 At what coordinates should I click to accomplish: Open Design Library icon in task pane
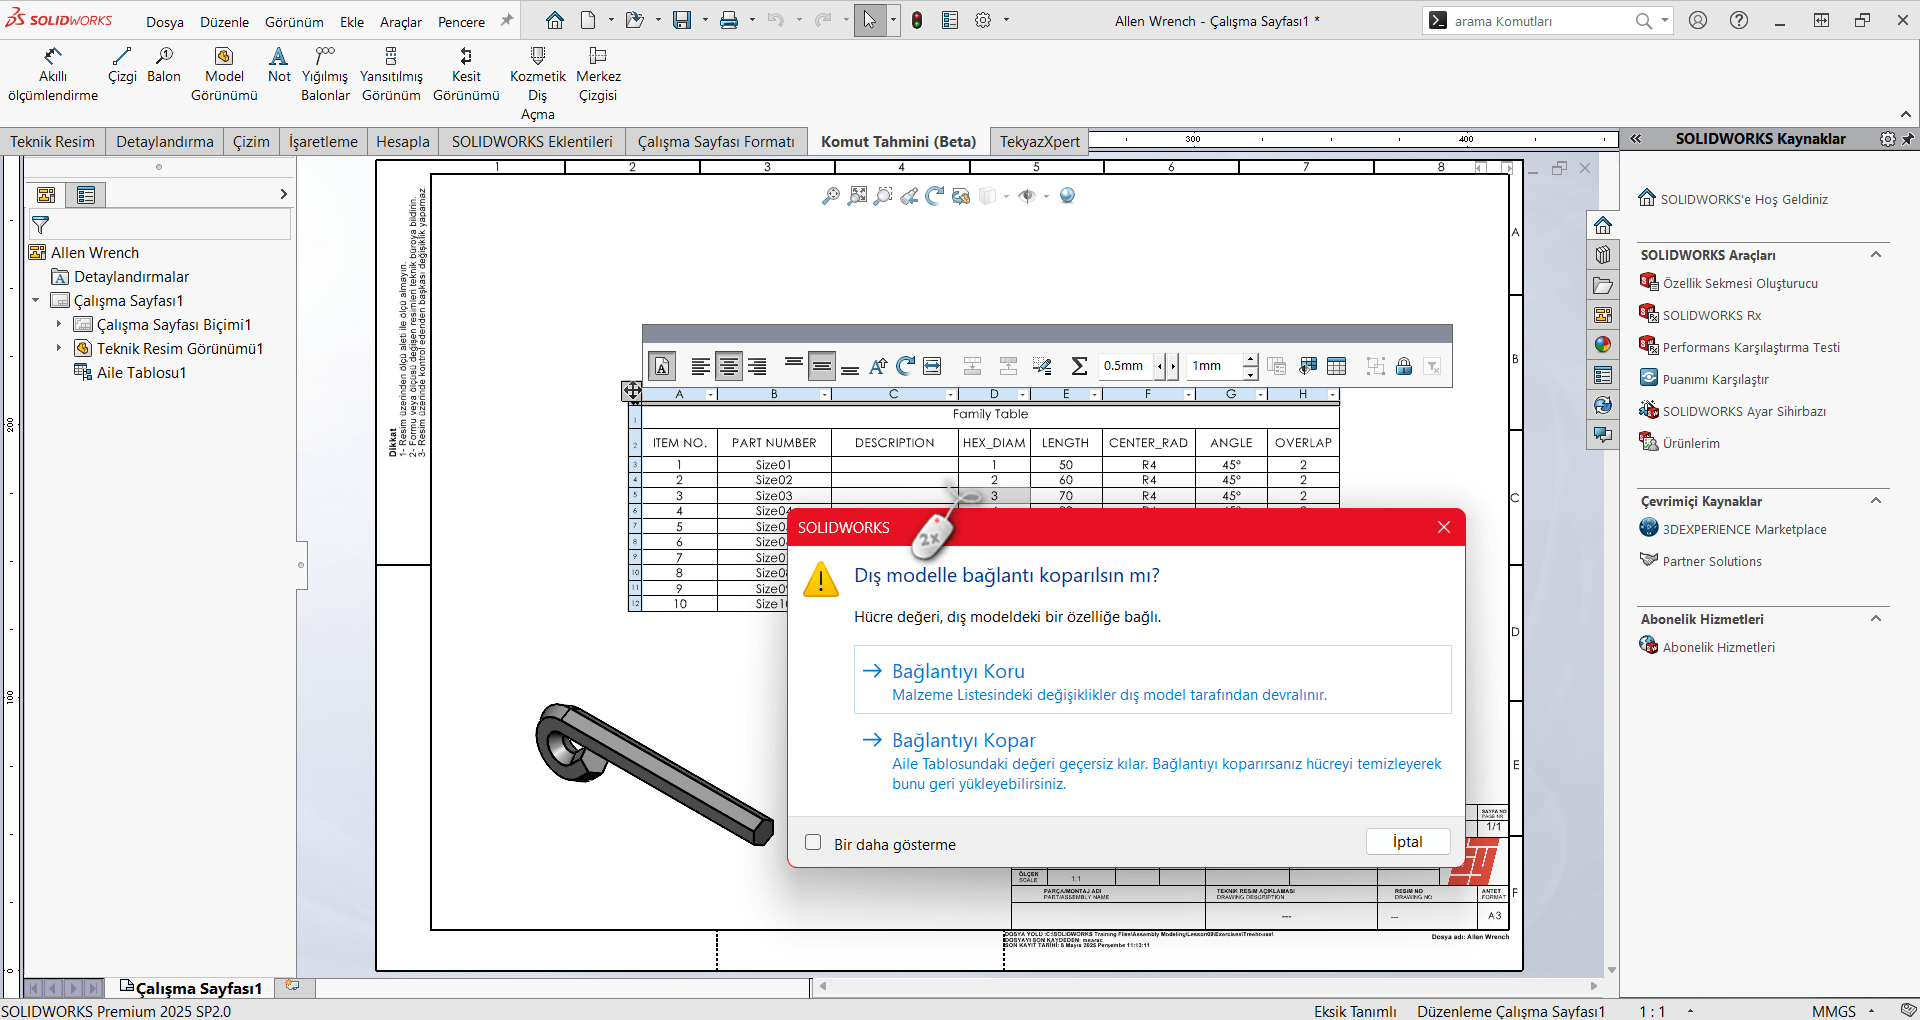click(x=1603, y=255)
